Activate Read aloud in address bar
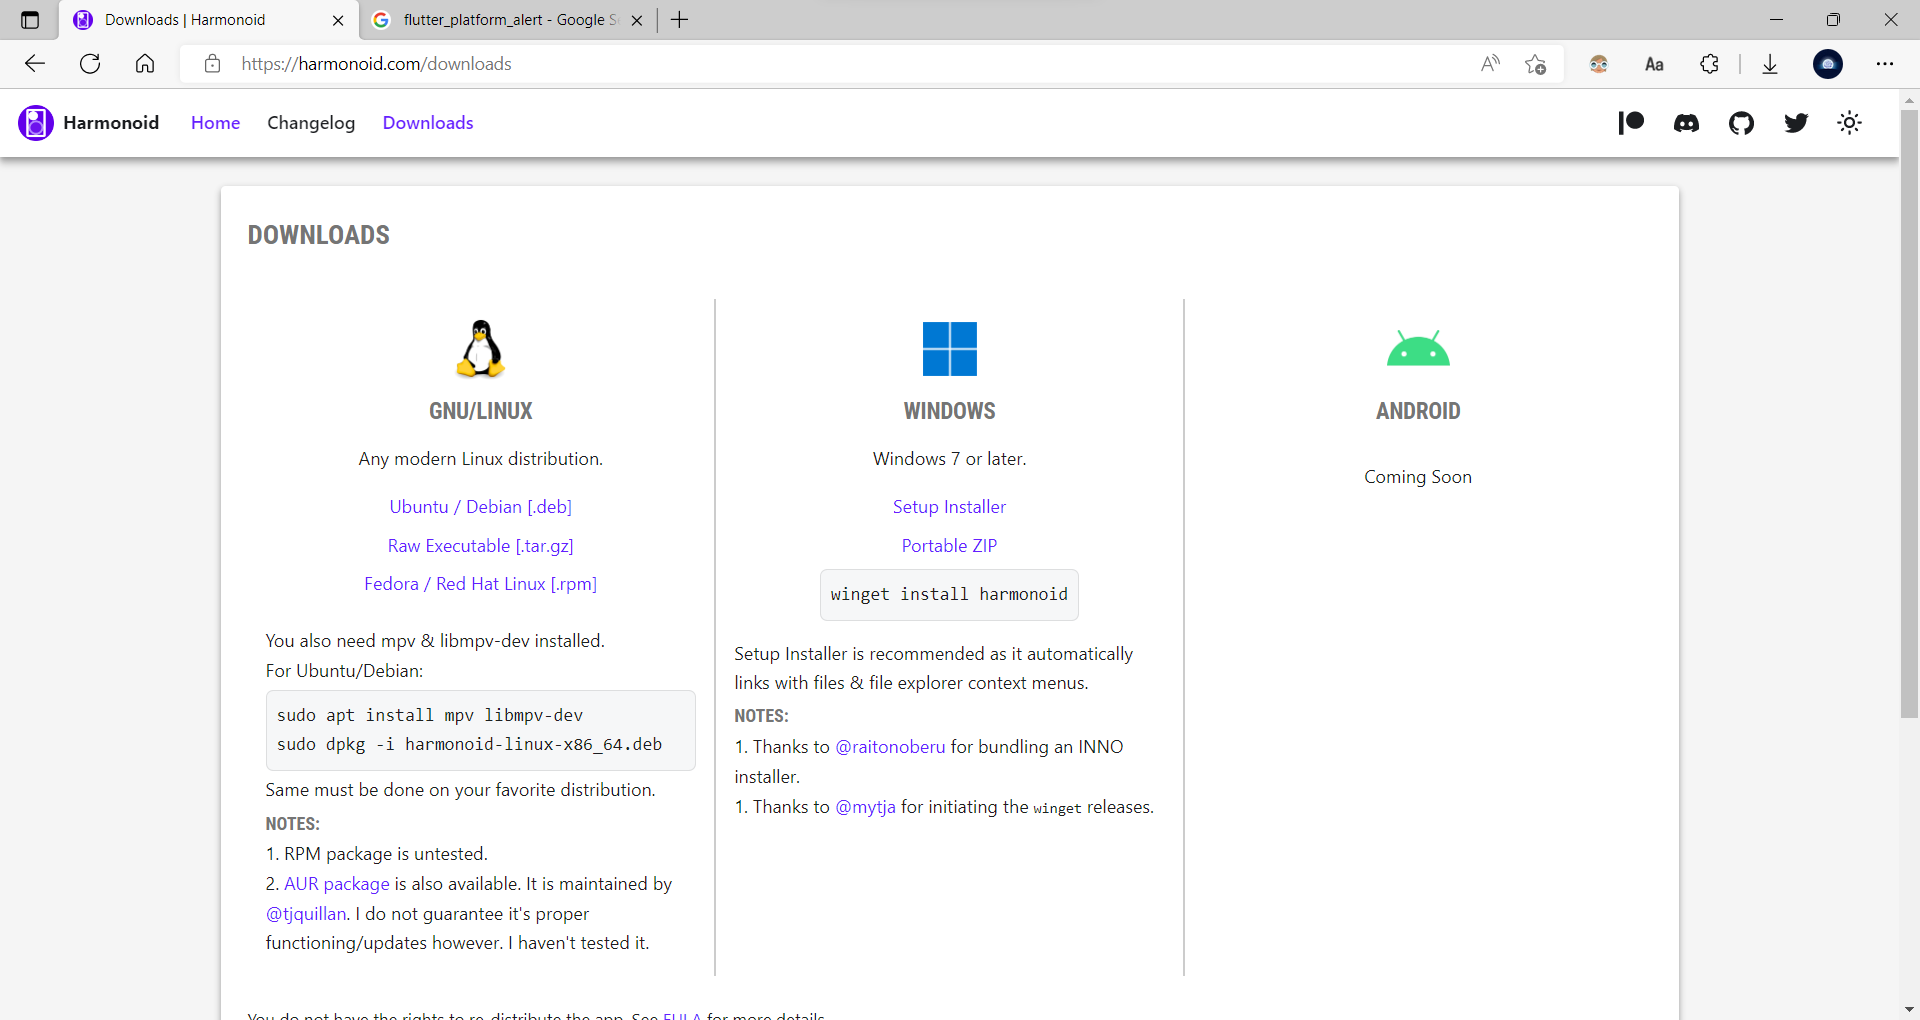This screenshot has height=1020, width=1920. point(1490,64)
